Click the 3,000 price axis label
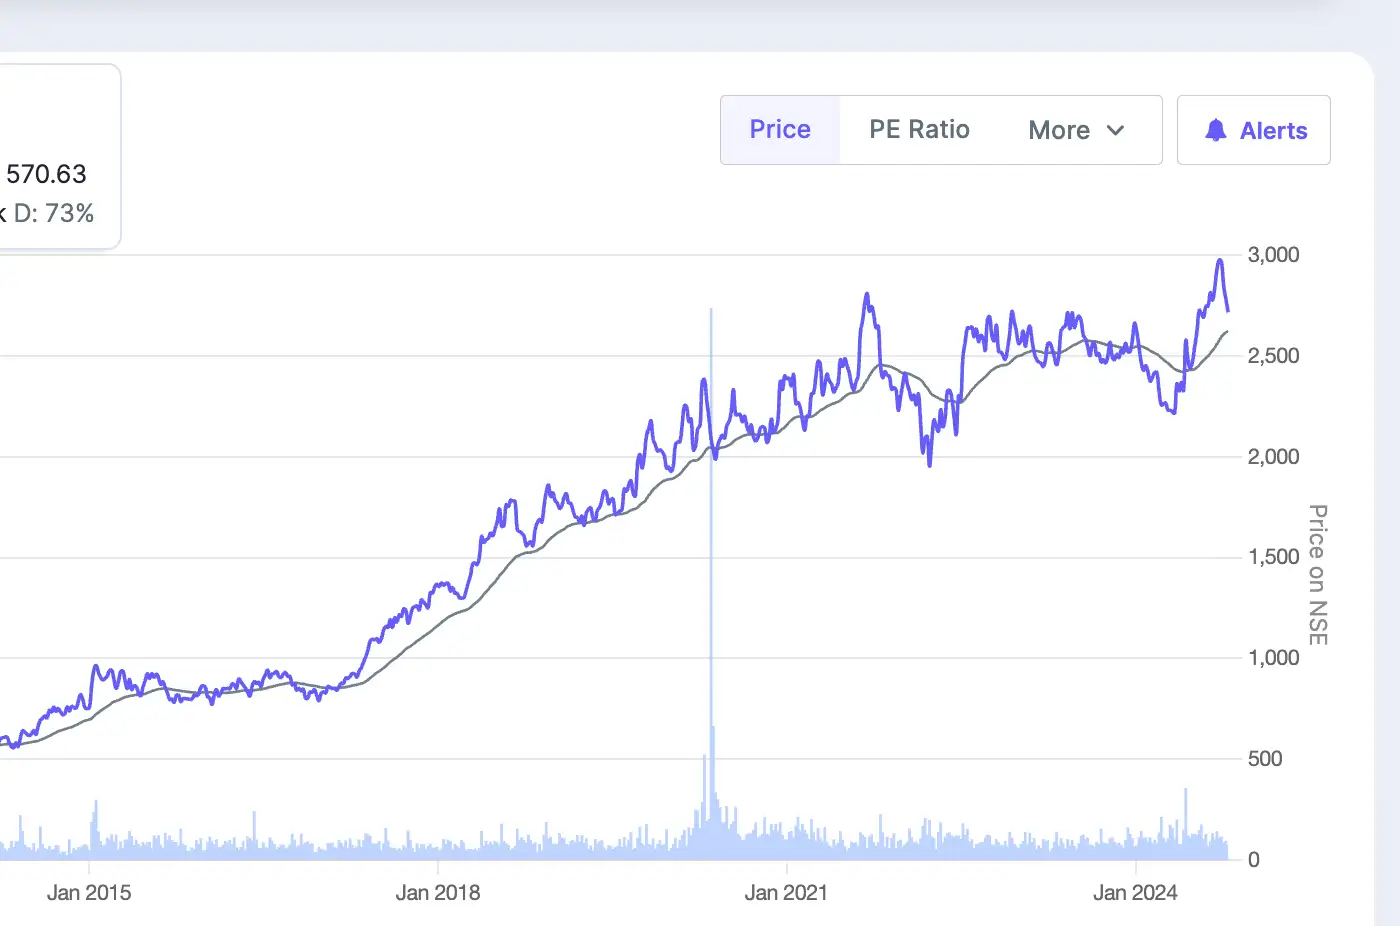Viewport: 1400px width, 926px height. point(1273,255)
